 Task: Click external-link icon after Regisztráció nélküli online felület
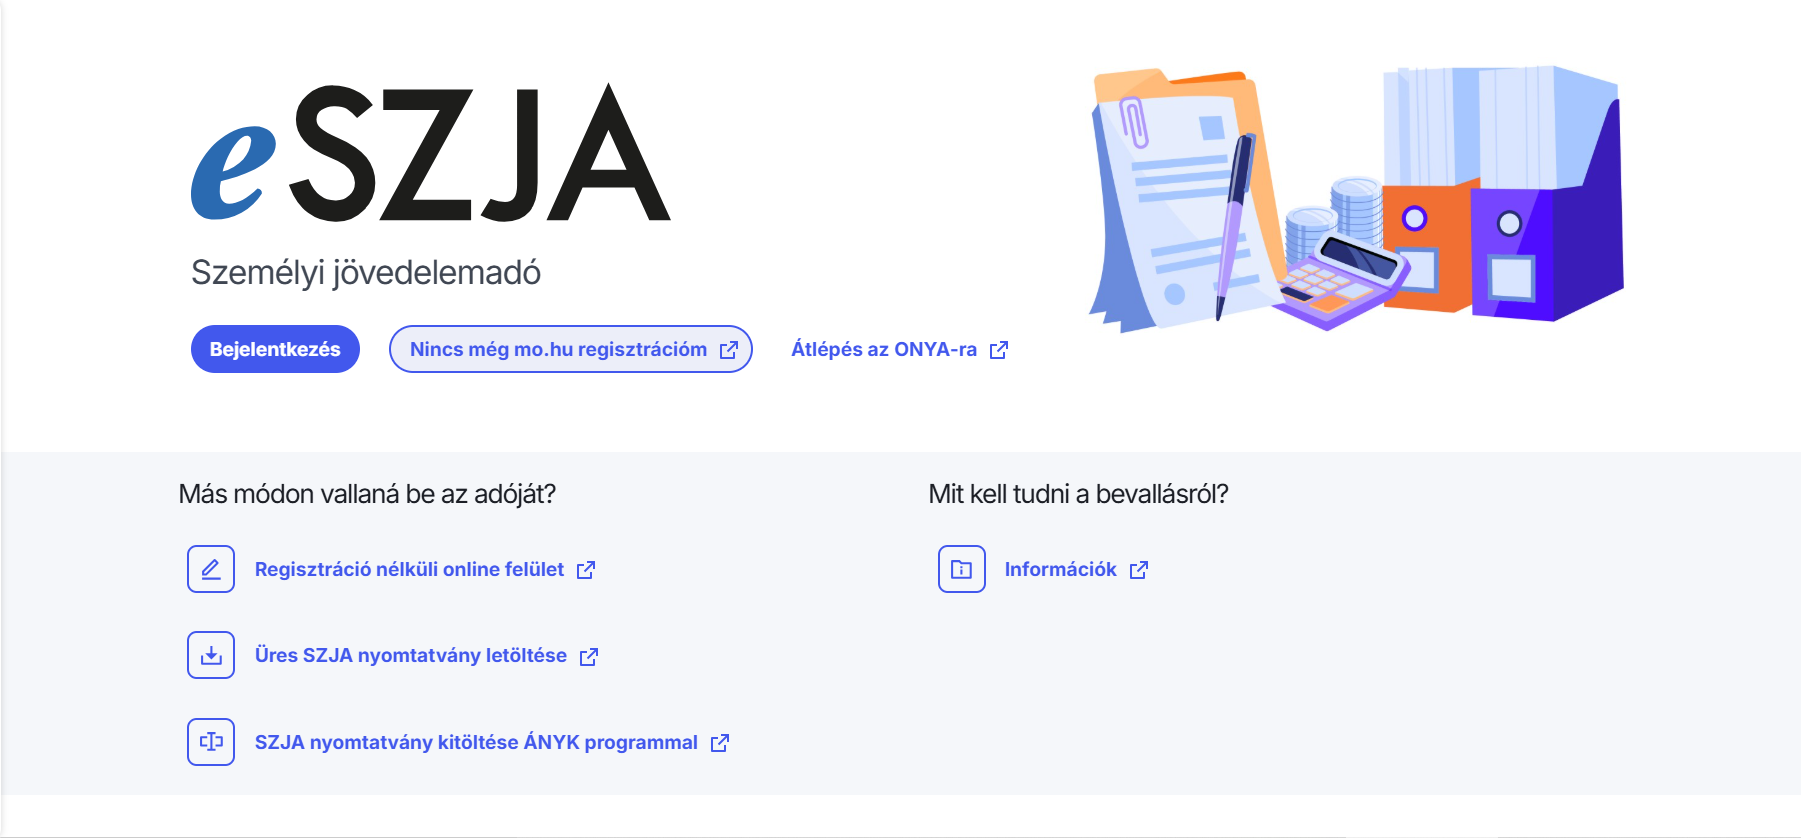586,570
